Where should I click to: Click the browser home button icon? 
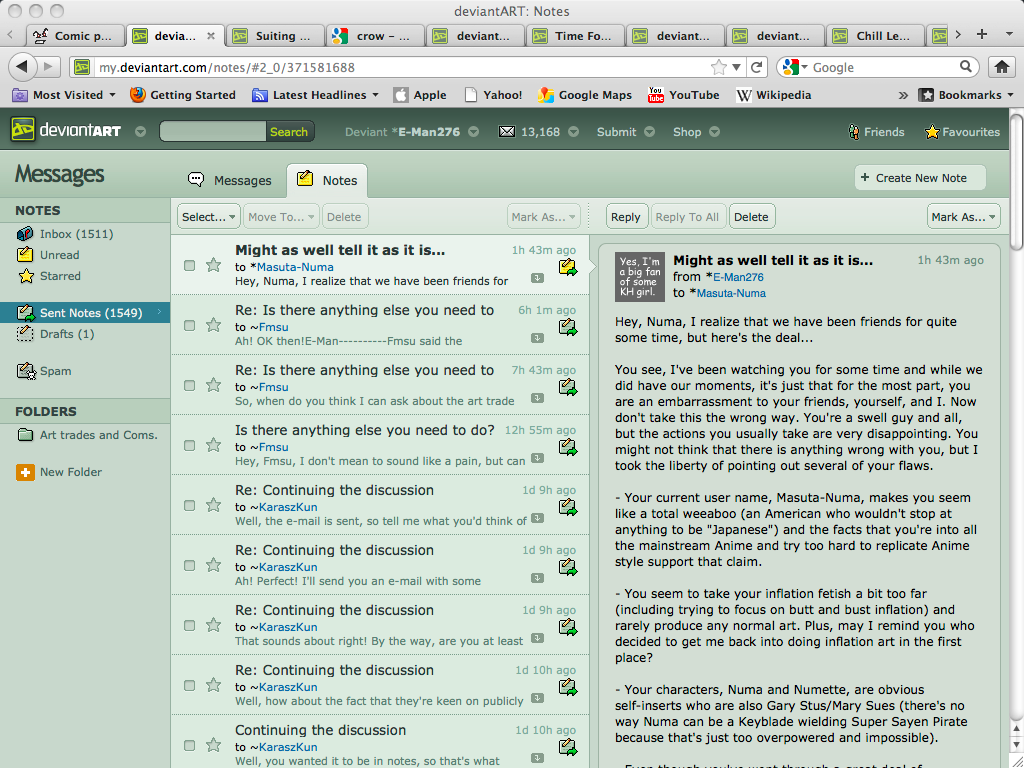pyautogui.click(x=1000, y=67)
